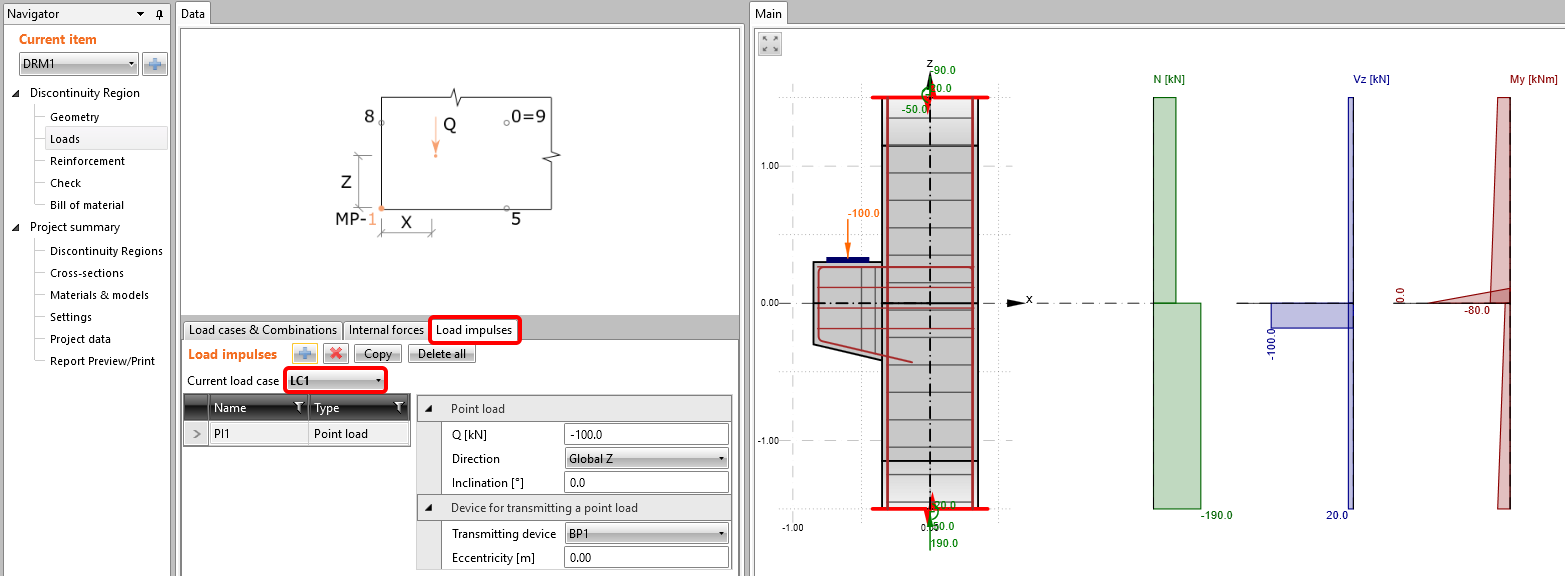Click the plus icon beside the DRM1 selector
Screen dimensions: 1565x576
point(153,63)
